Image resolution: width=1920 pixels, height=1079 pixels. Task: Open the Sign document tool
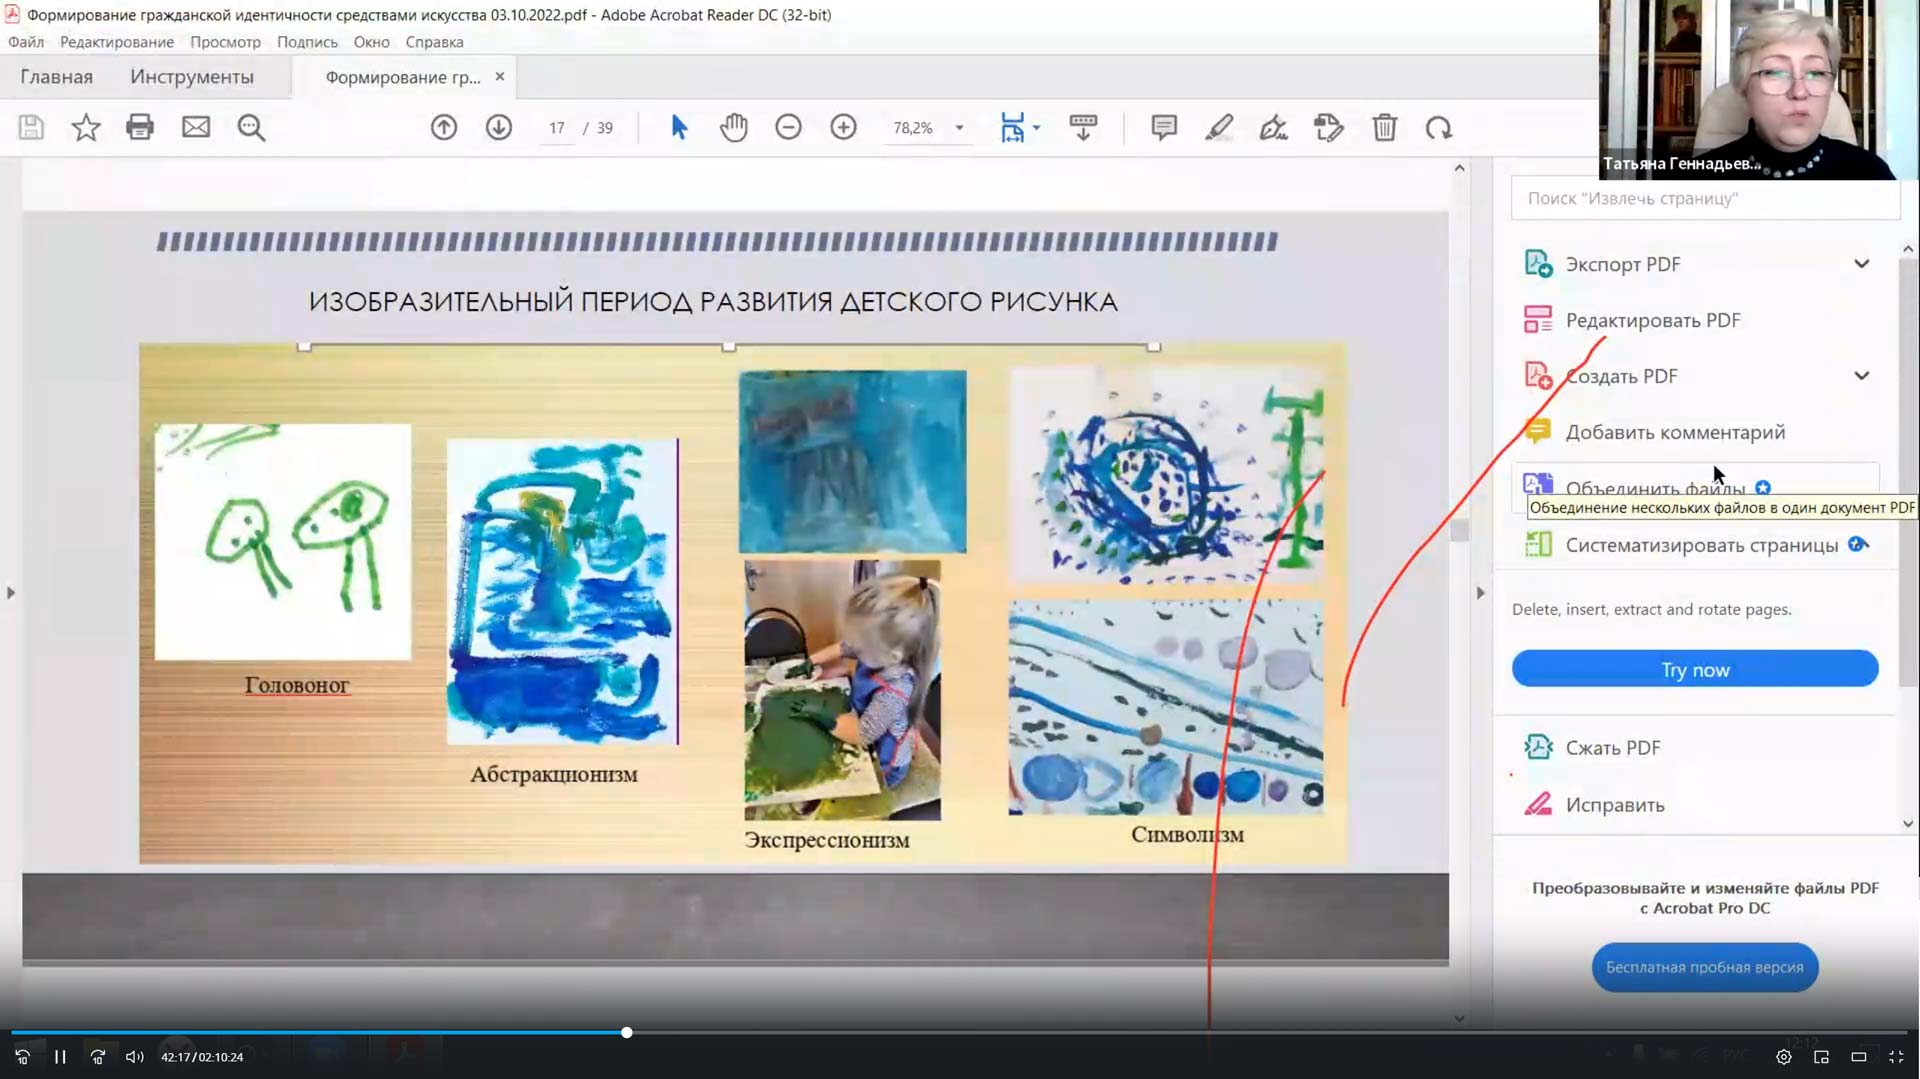(1273, 127)
